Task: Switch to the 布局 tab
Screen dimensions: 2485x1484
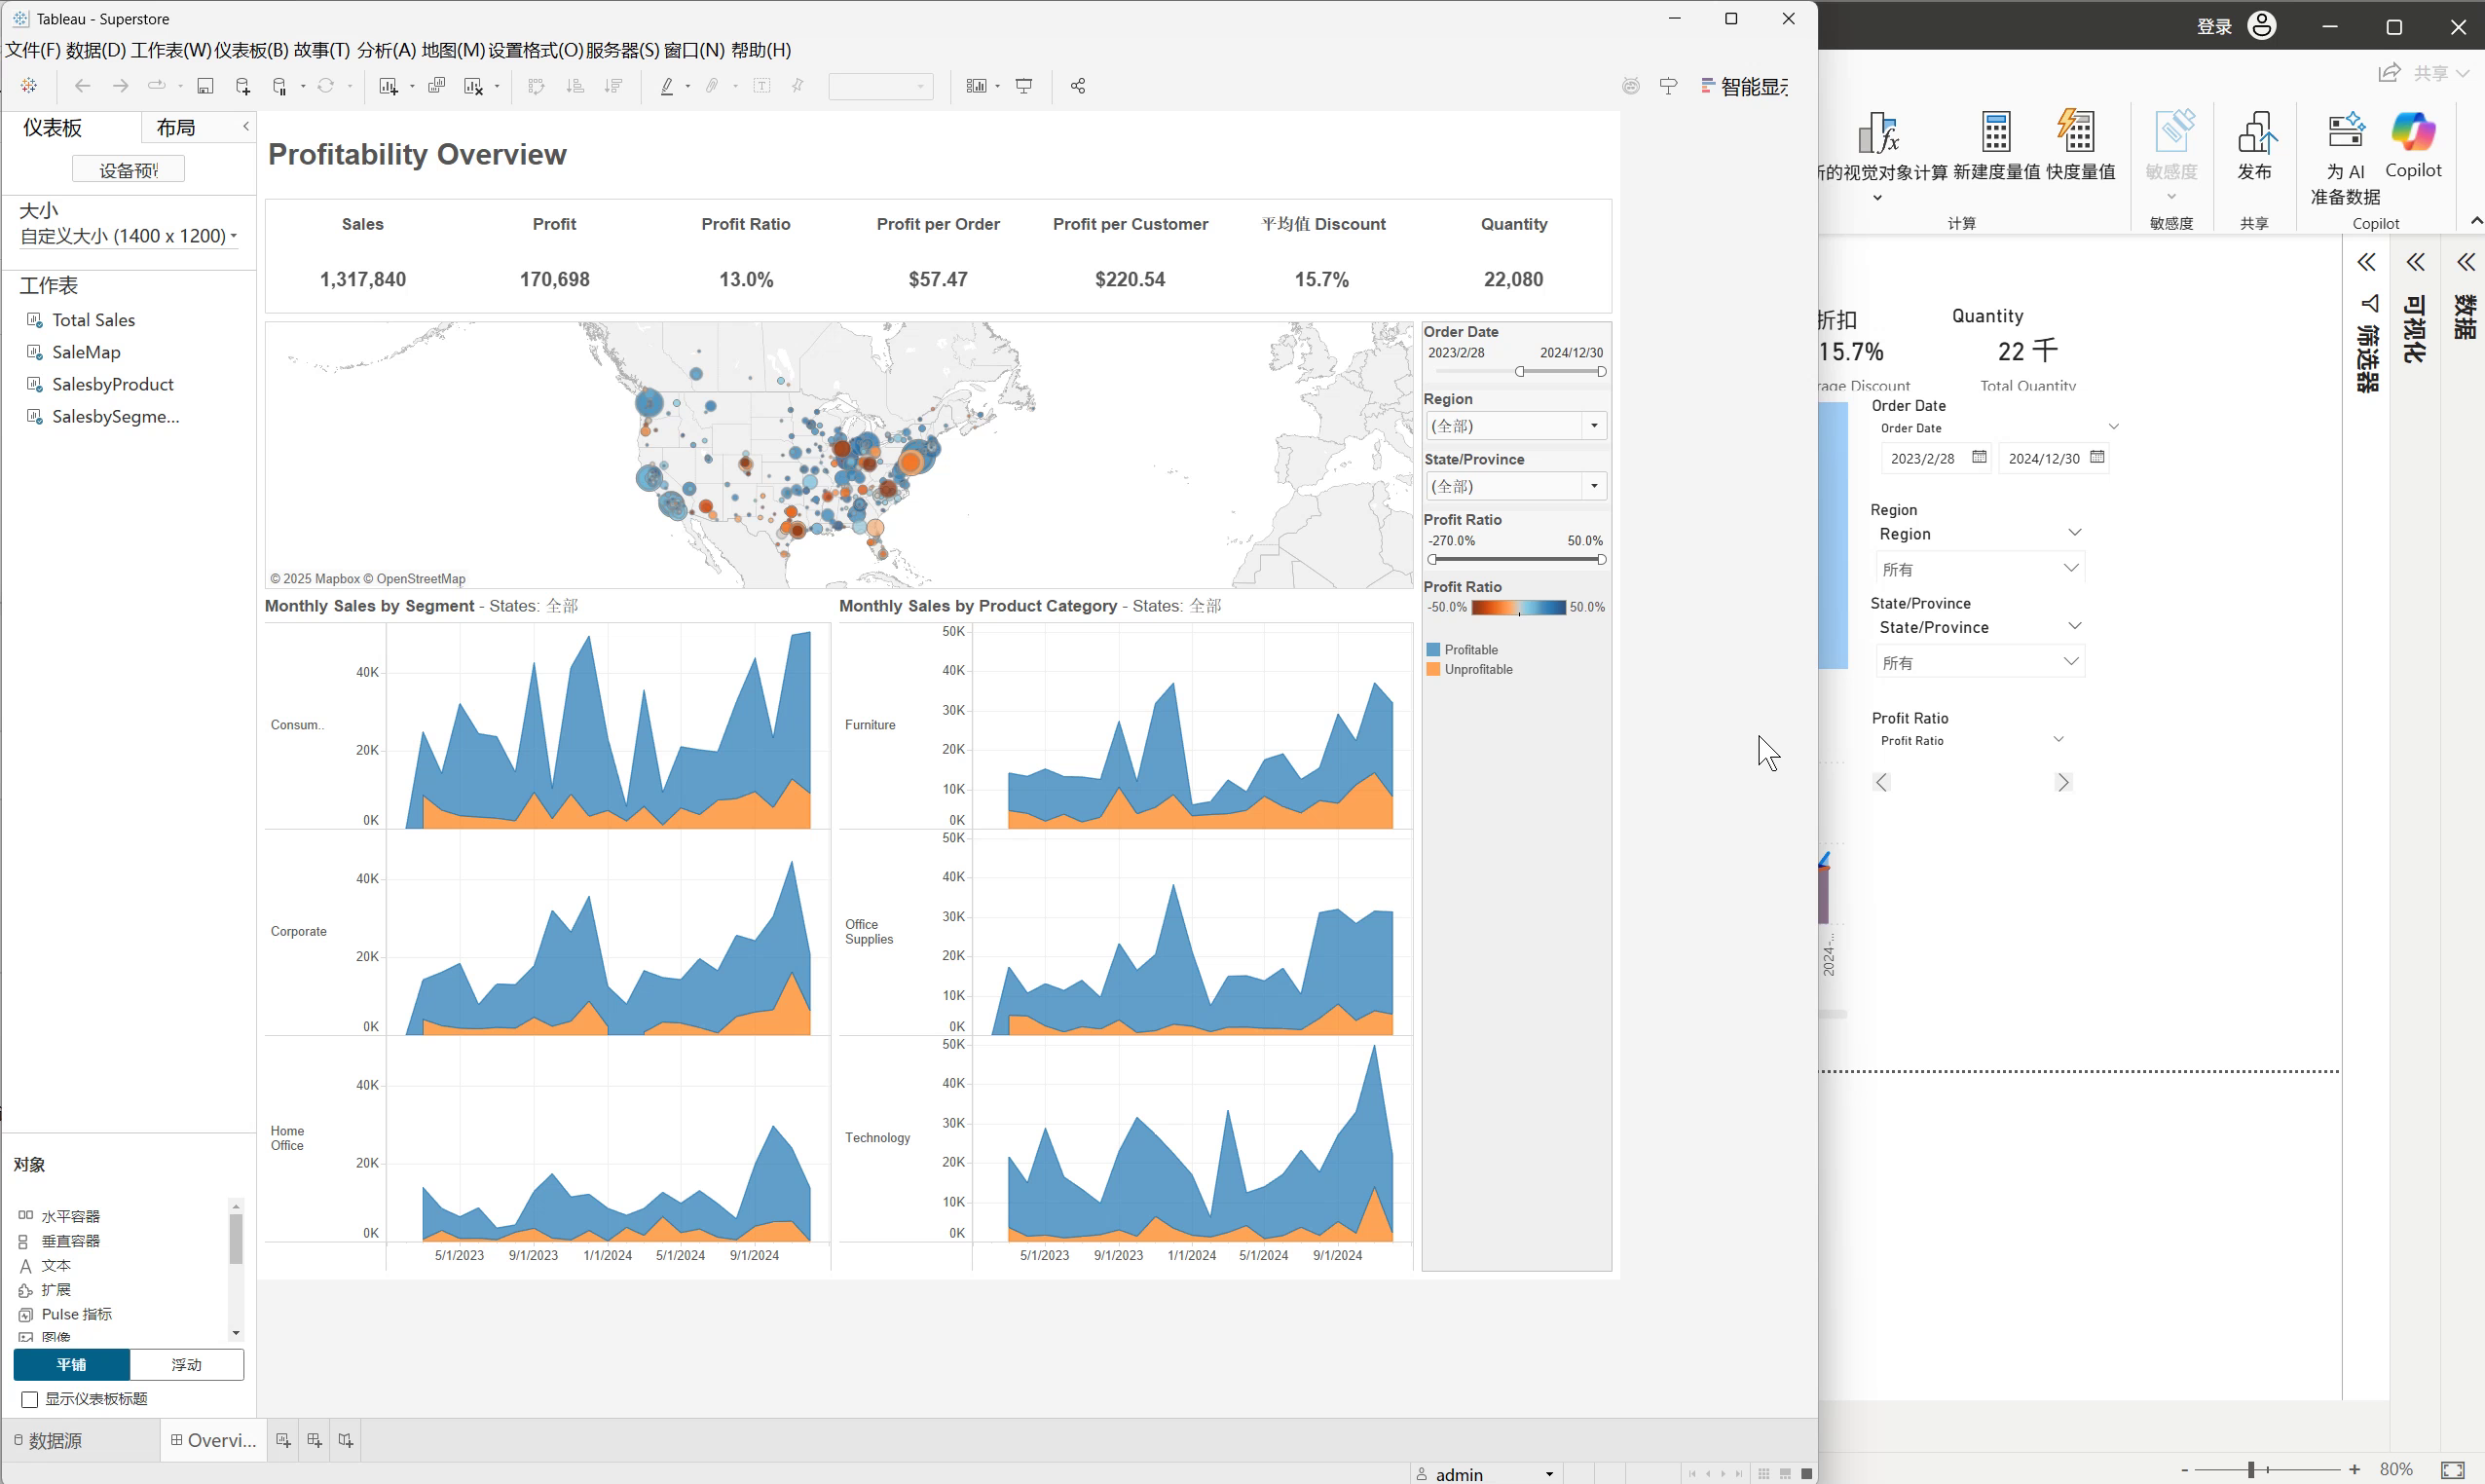Action: (x=176, y=127)
